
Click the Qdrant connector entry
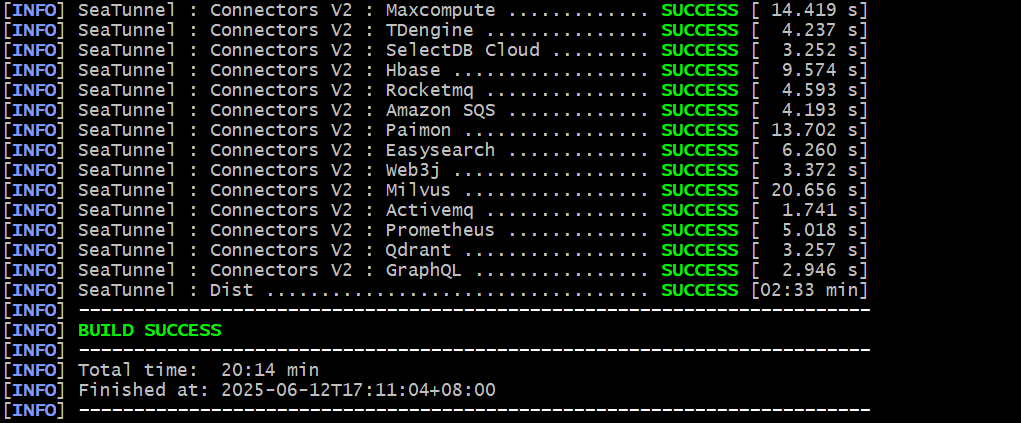(418, 250)
